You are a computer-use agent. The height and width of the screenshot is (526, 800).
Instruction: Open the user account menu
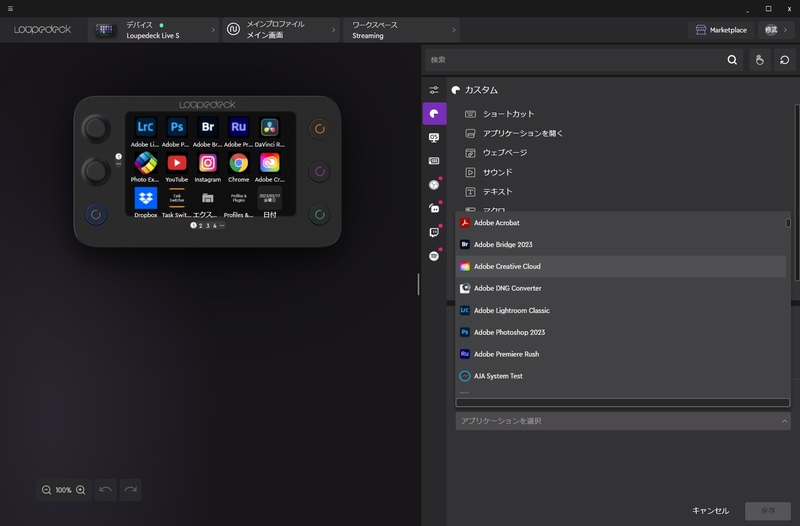[776, 30]
